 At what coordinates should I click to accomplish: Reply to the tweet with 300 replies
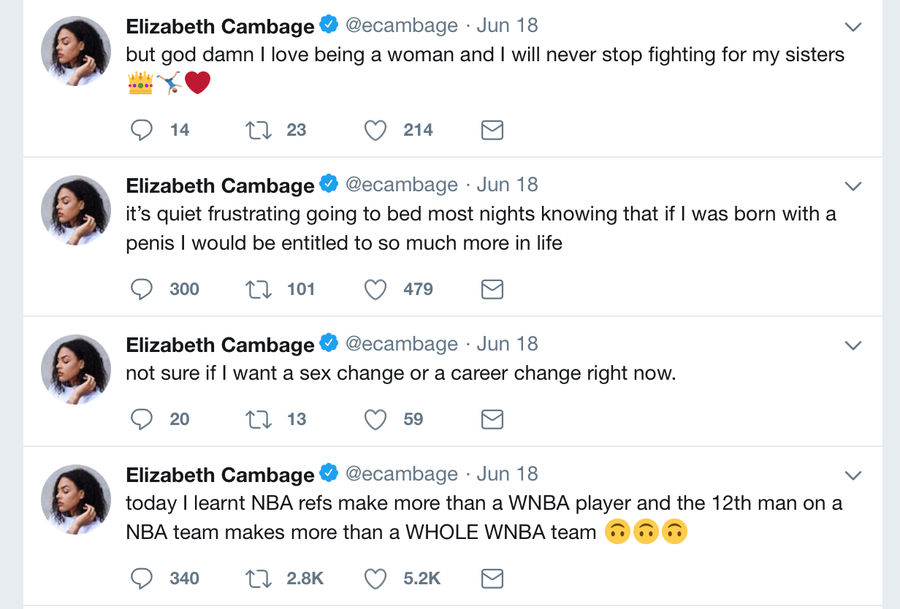click(x=141, y=289)
